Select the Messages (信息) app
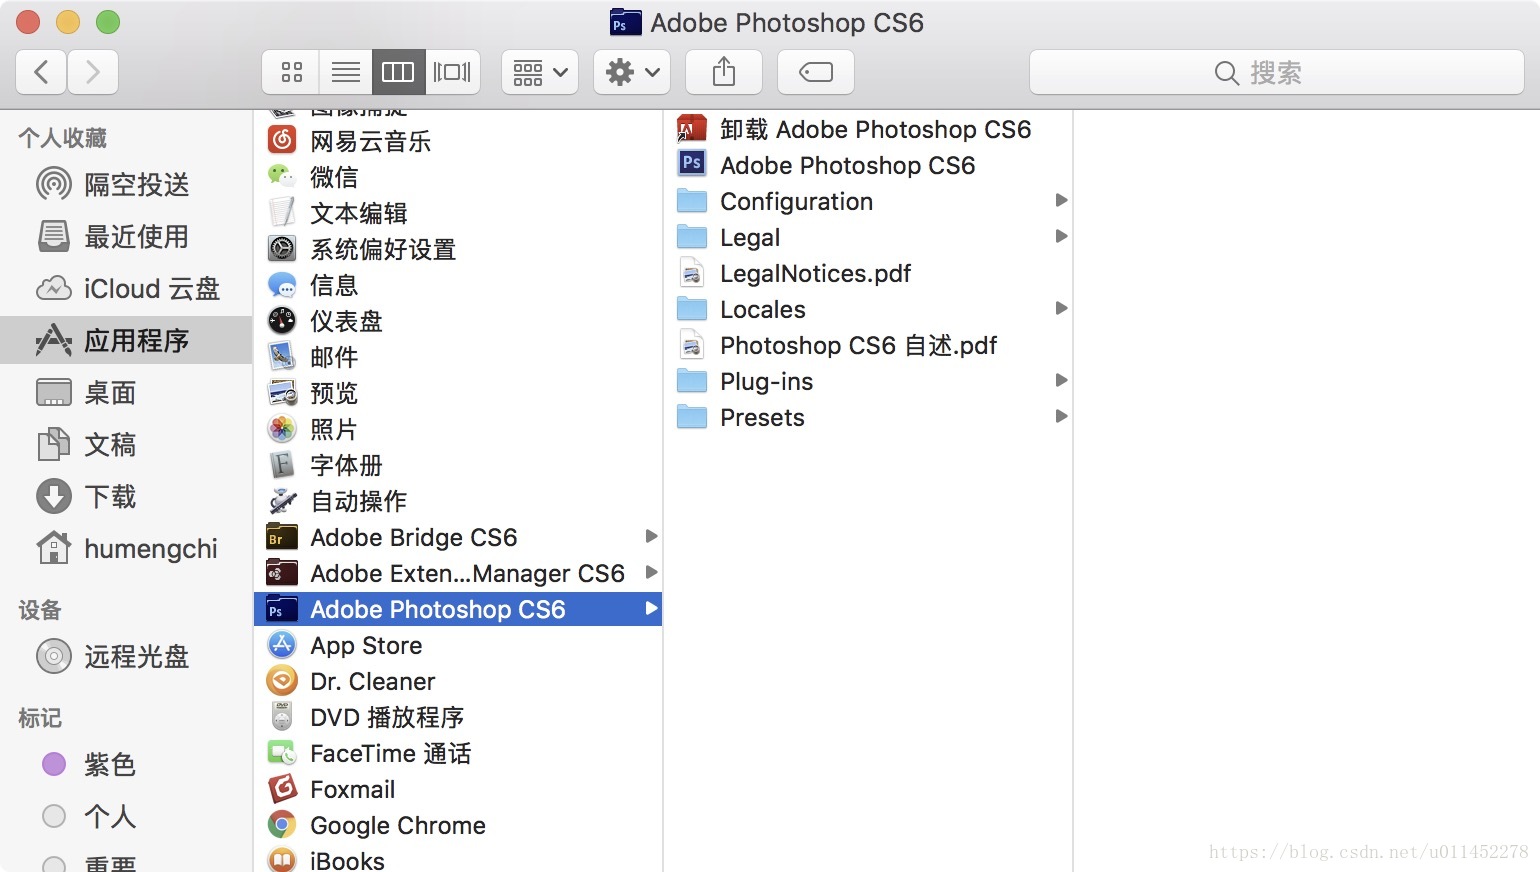Screen dimensions: 1540x872 (x=458, y=285)
